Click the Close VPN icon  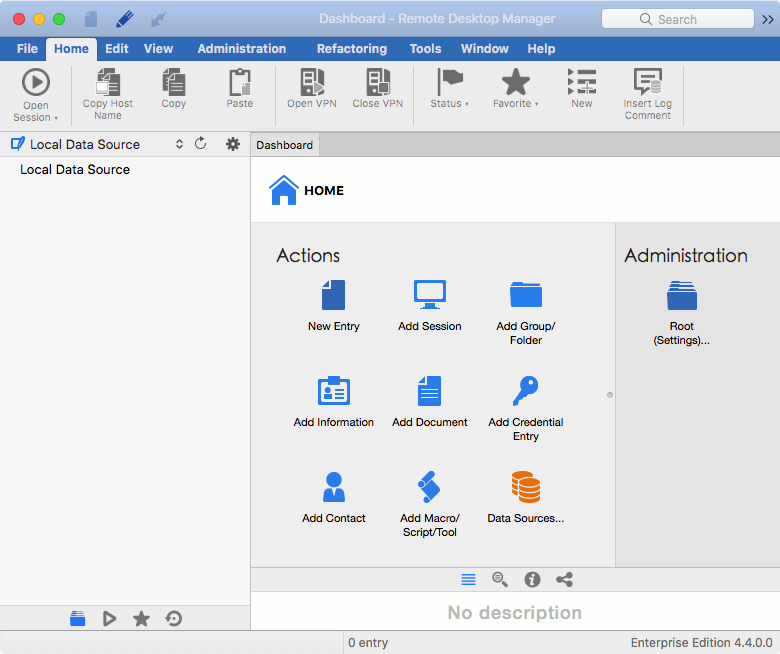(378, 82)
